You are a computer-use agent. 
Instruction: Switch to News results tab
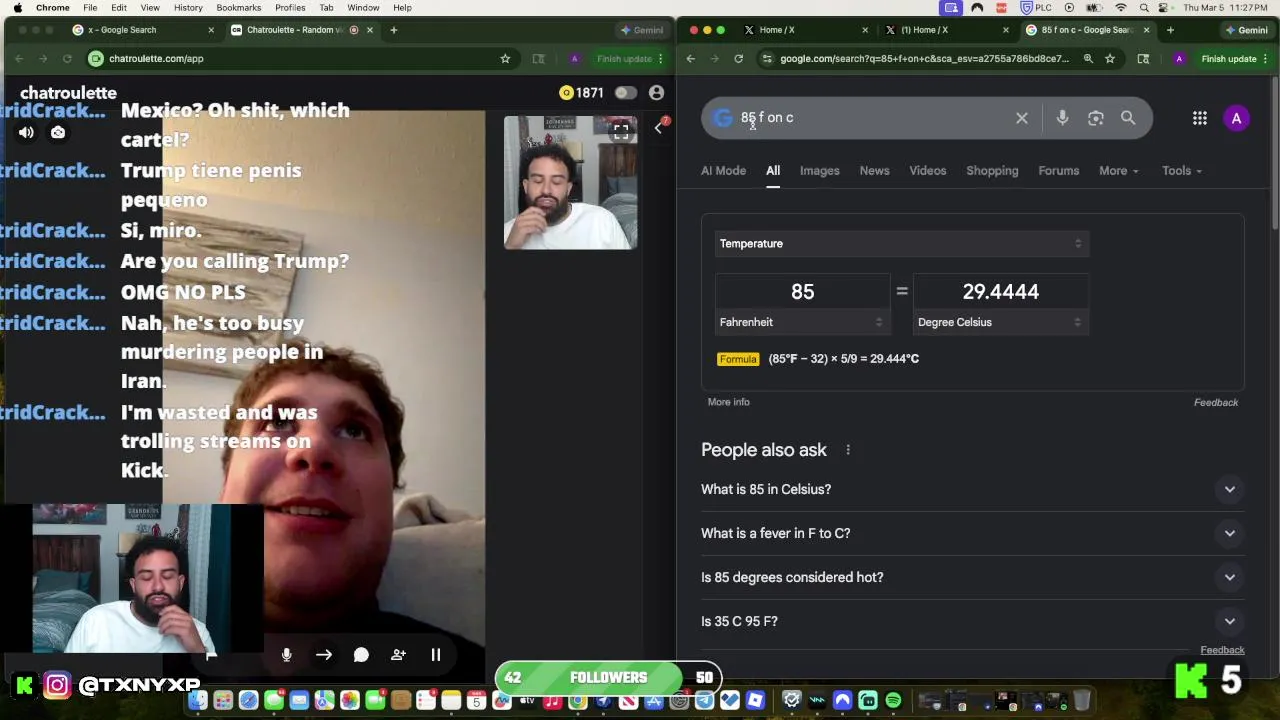874,171
